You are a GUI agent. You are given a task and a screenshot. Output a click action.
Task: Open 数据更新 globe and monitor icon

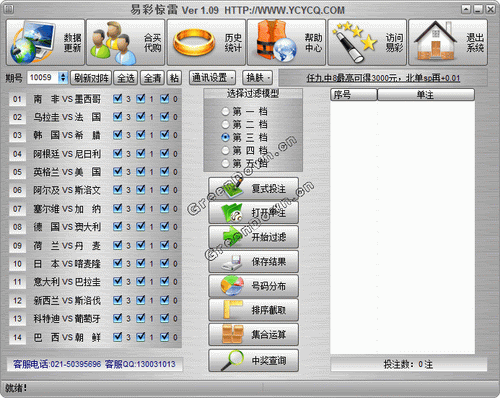(45, 42)
